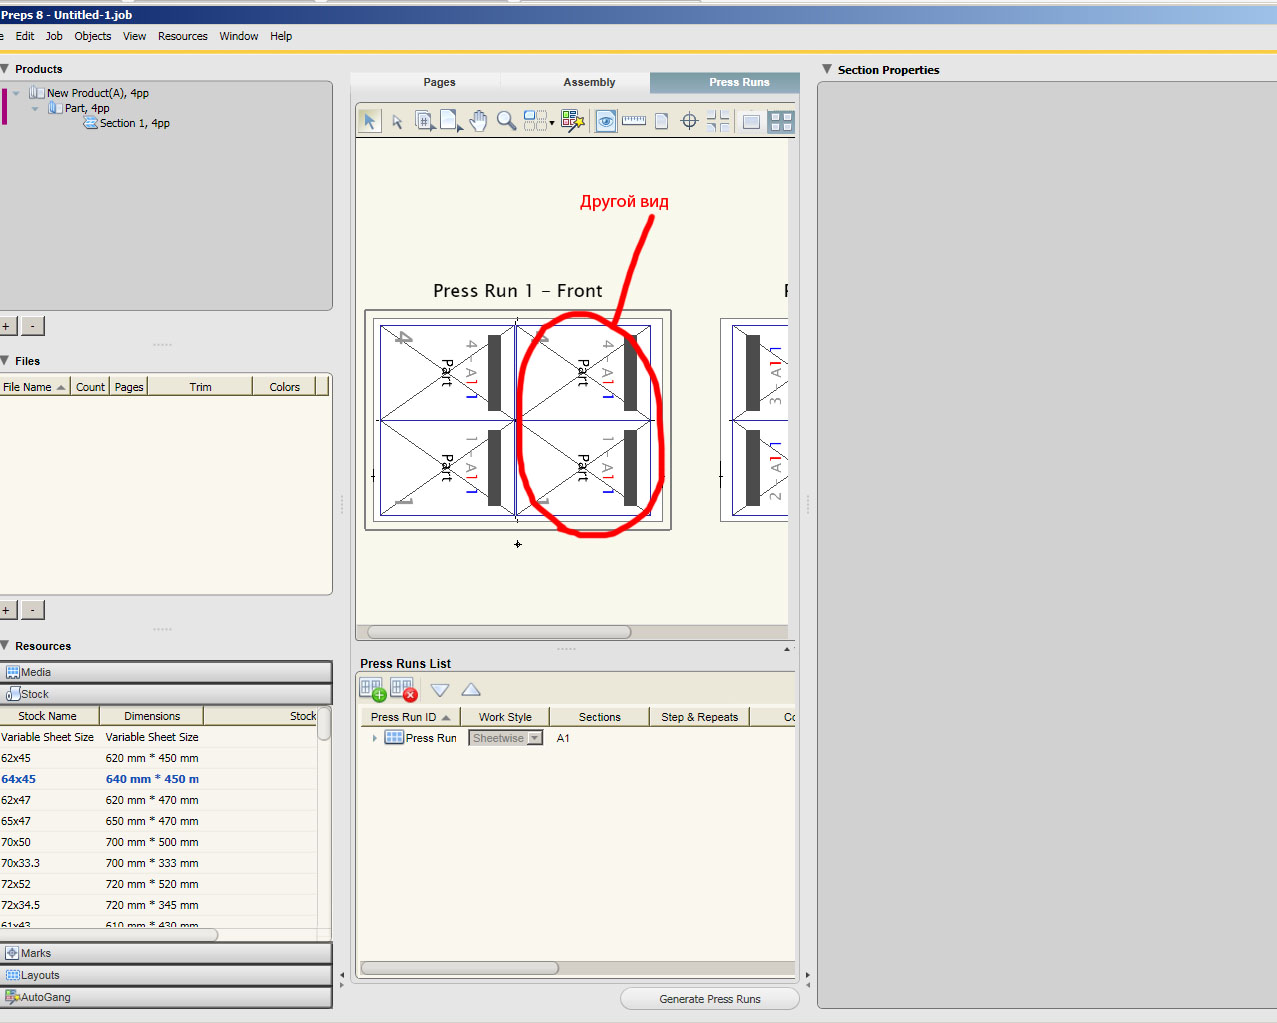Click the wizard wand layout icon
The height and width of the screenshot is (1023, 1277).
pyautogui.click(x=573, y=121)
